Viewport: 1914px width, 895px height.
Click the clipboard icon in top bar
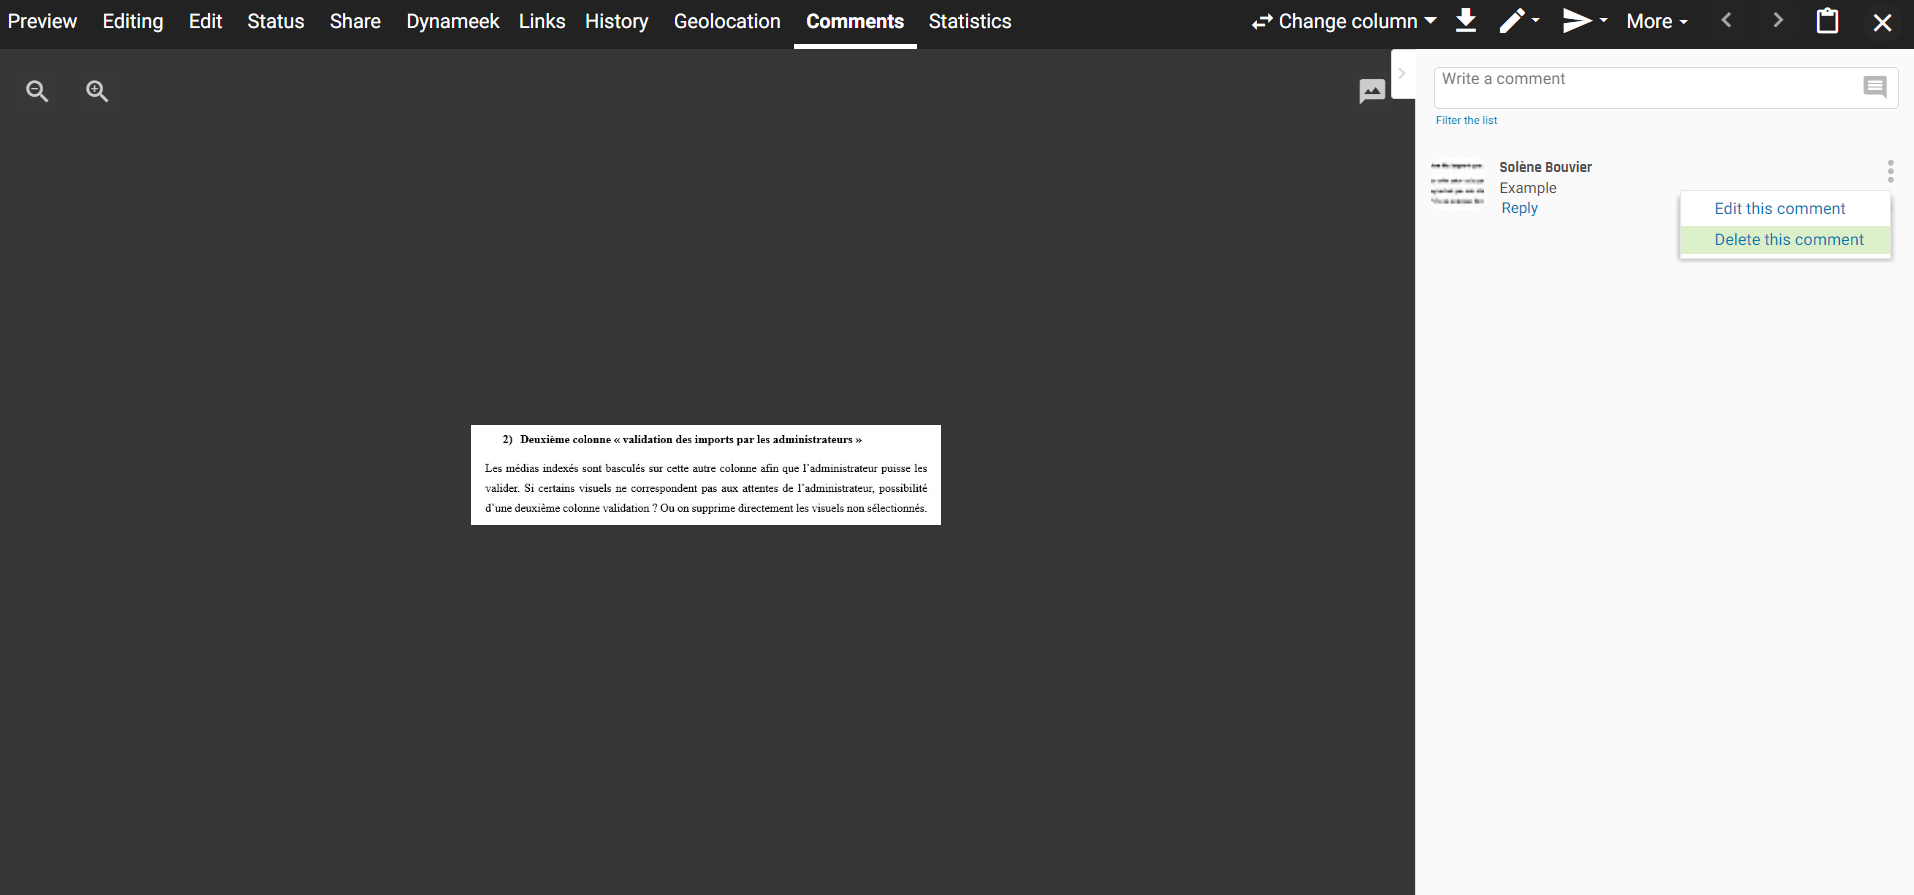[x=1827, y=21]
